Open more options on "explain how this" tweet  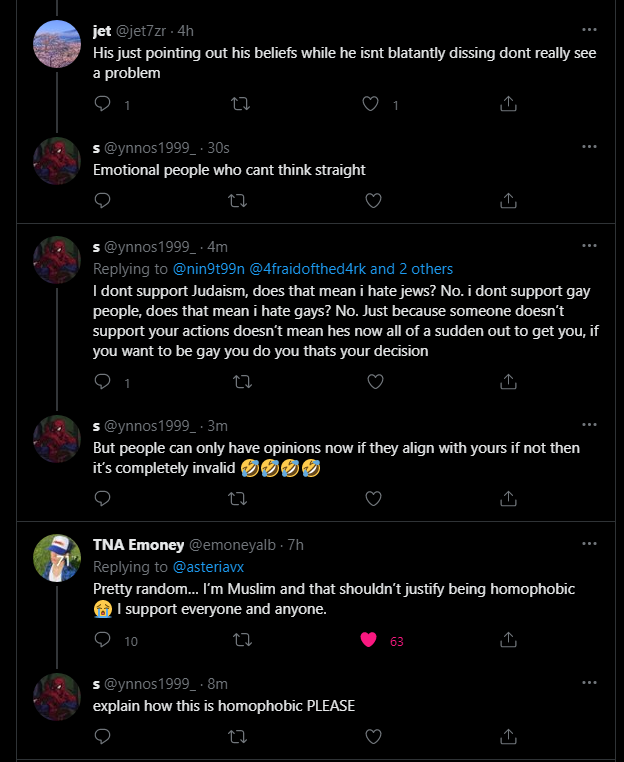point(589,684)
